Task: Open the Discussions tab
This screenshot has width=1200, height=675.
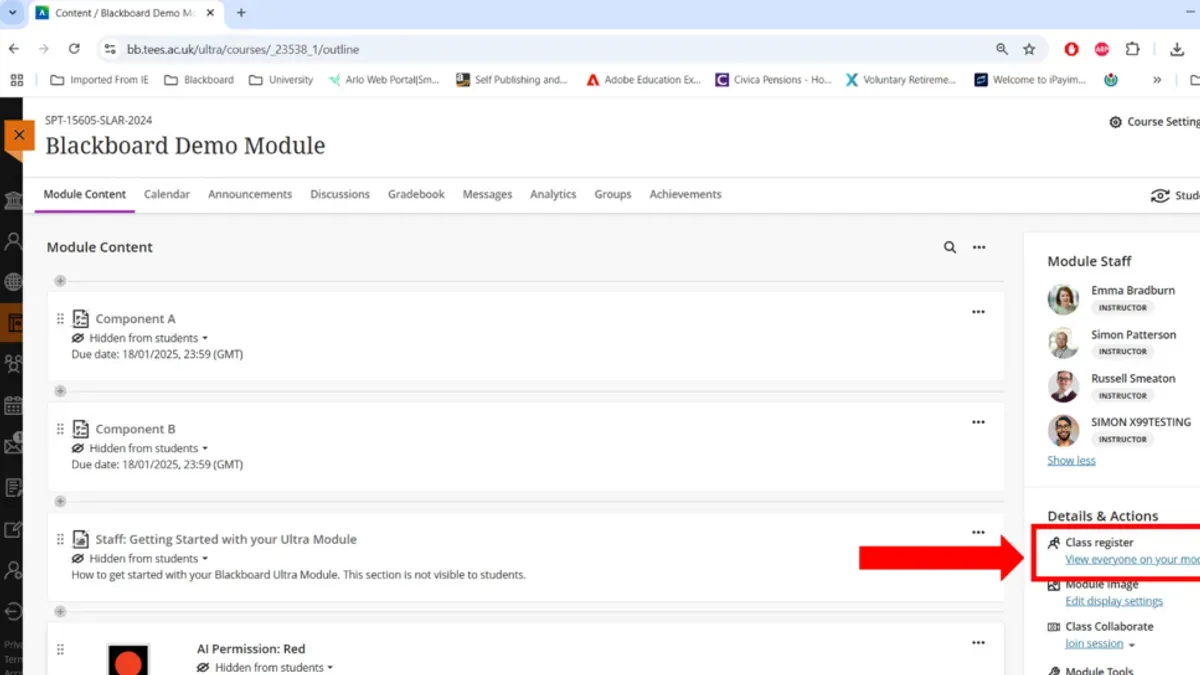Action: (340, 194)
